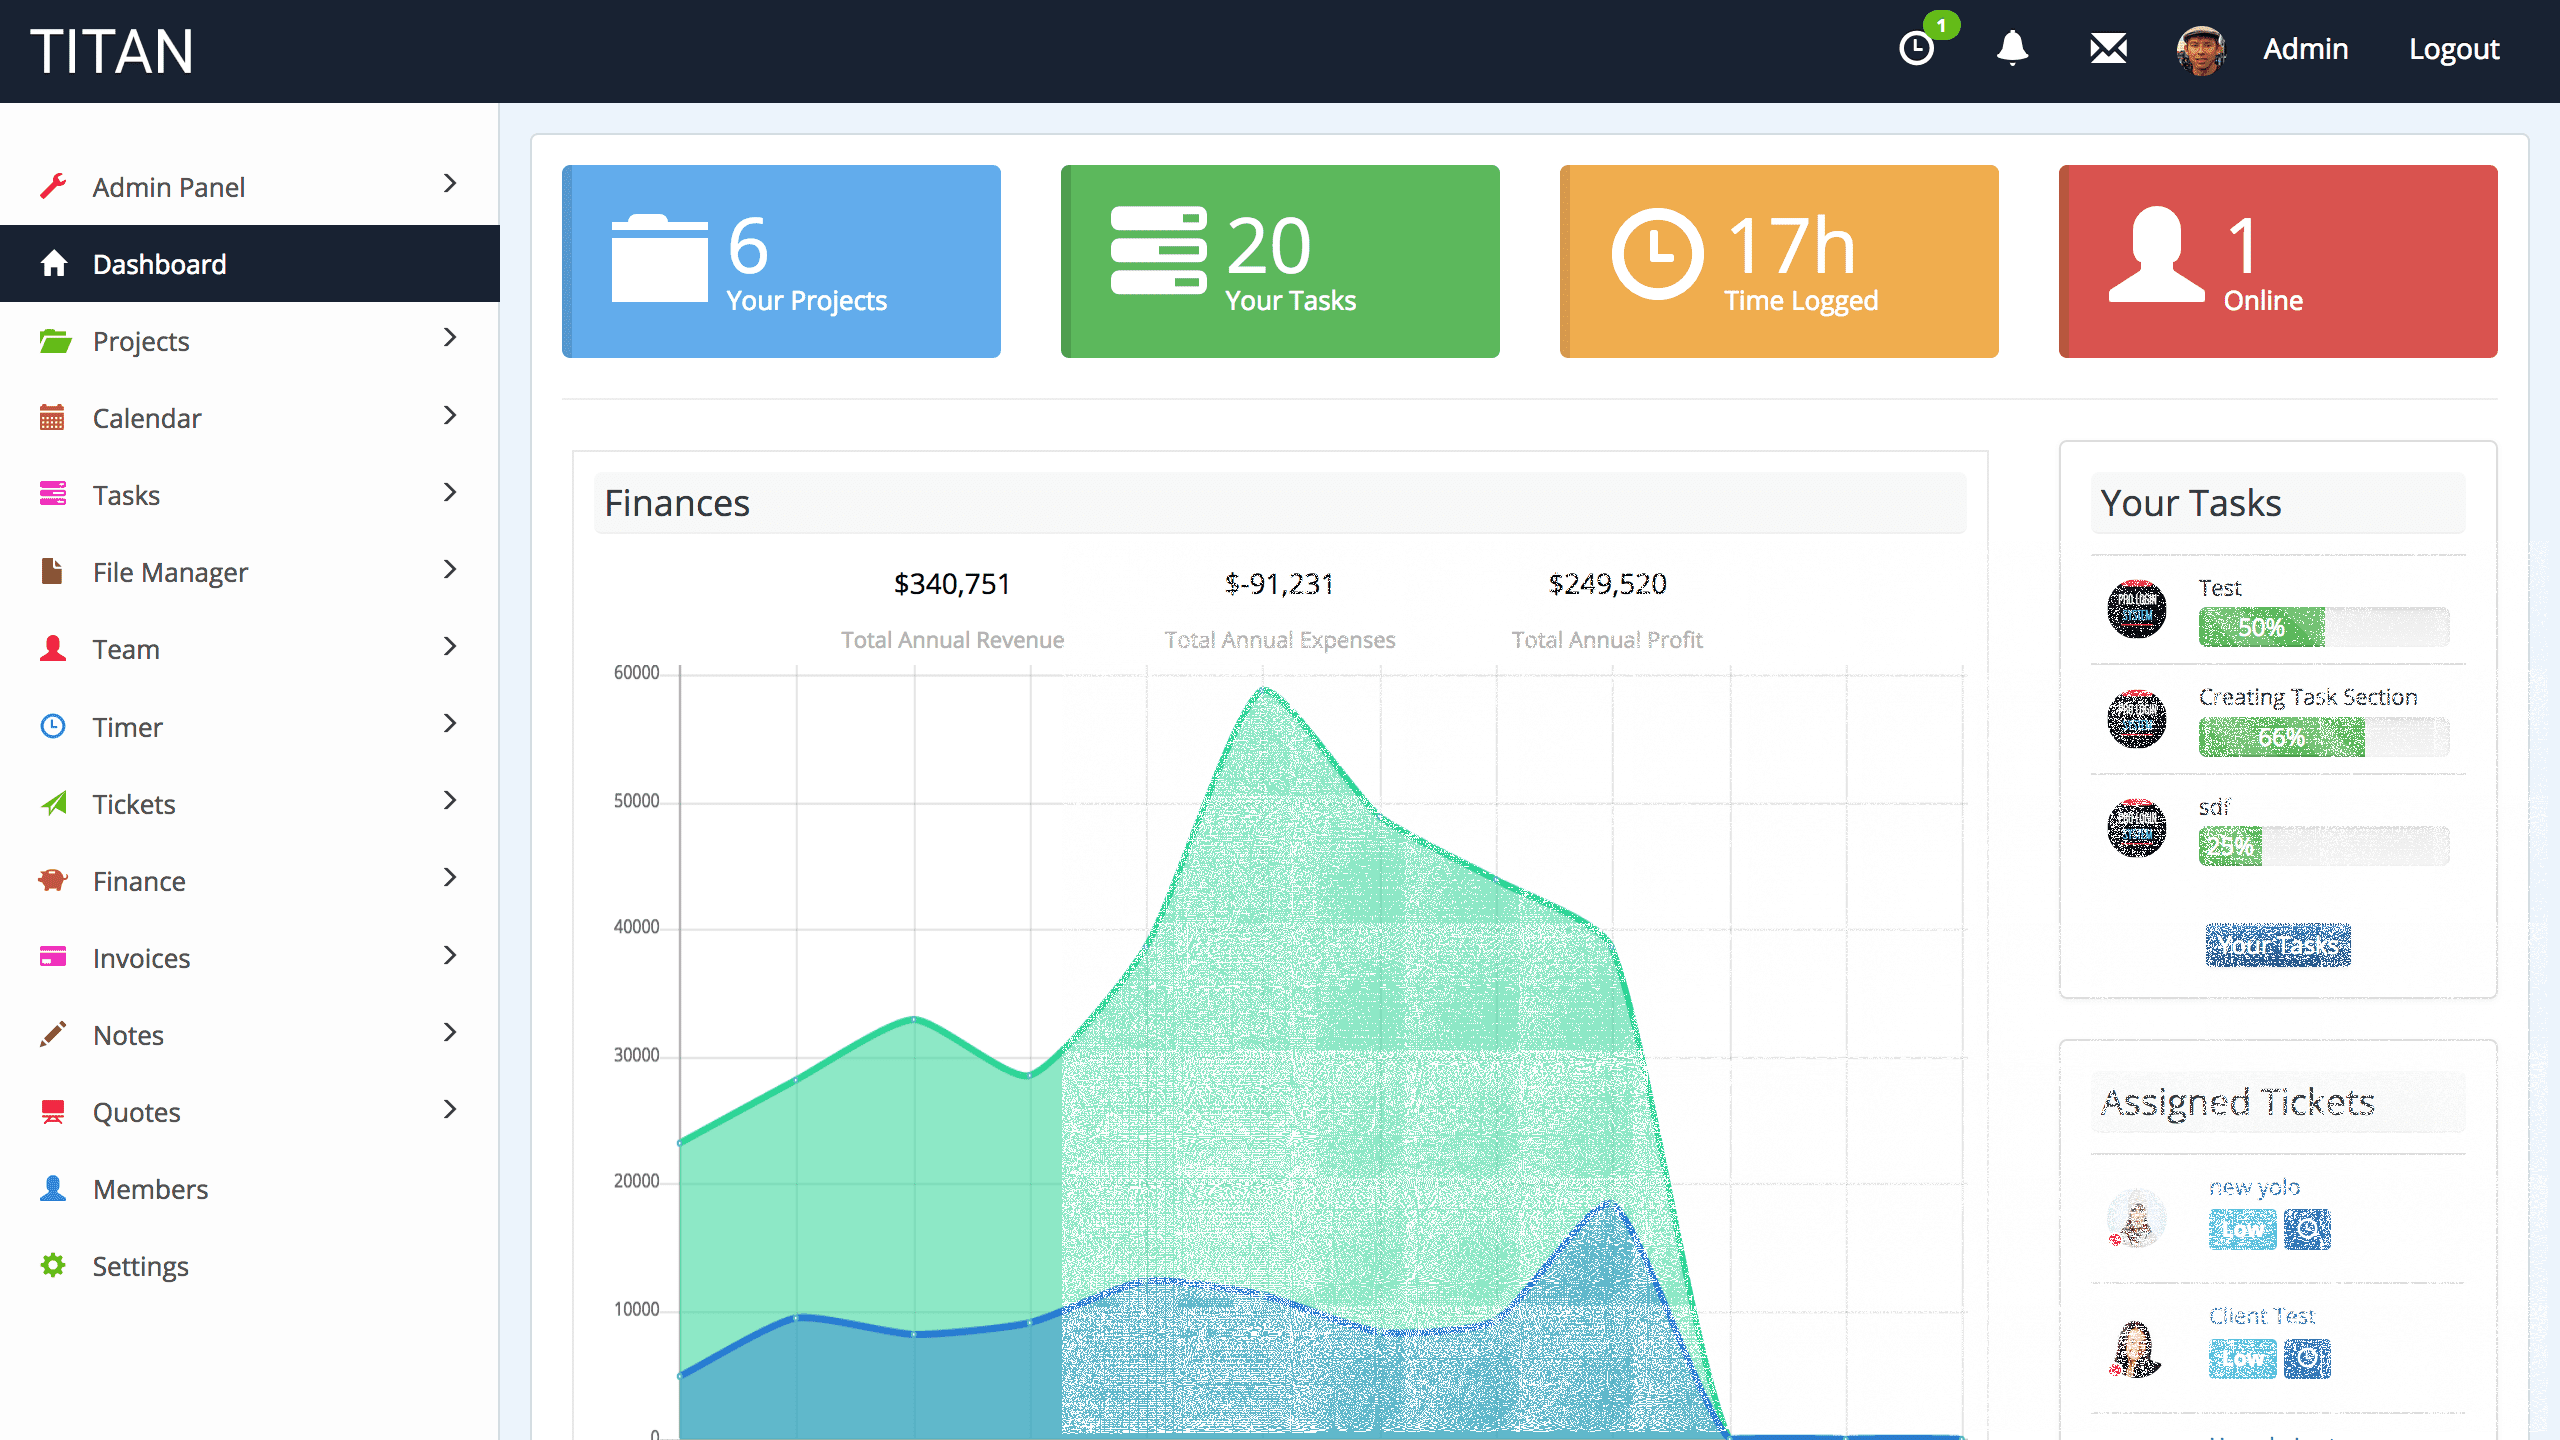Click the TITAN logo
The height and width of the screenshot is (1440, 2560).
(112, 52)
